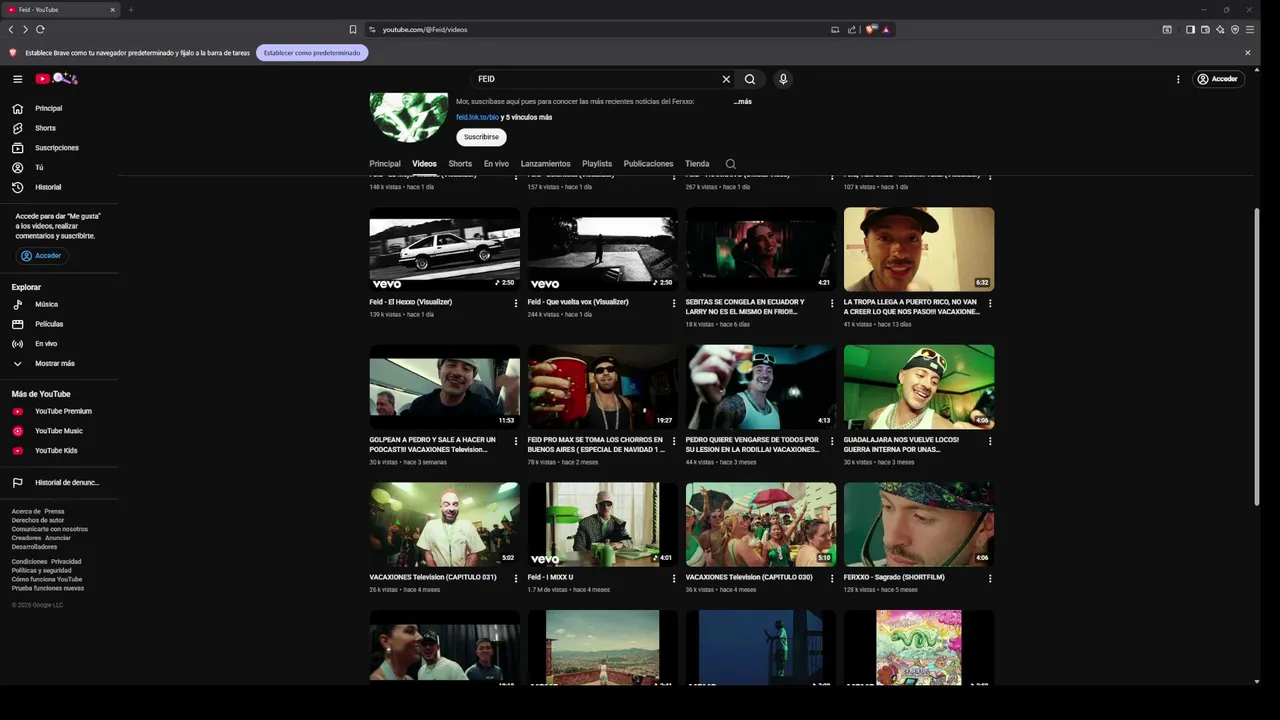Play Que vuelta vox (Visualizer) thumbnail
Screen dimensions: 1280x720
[602, 249]
